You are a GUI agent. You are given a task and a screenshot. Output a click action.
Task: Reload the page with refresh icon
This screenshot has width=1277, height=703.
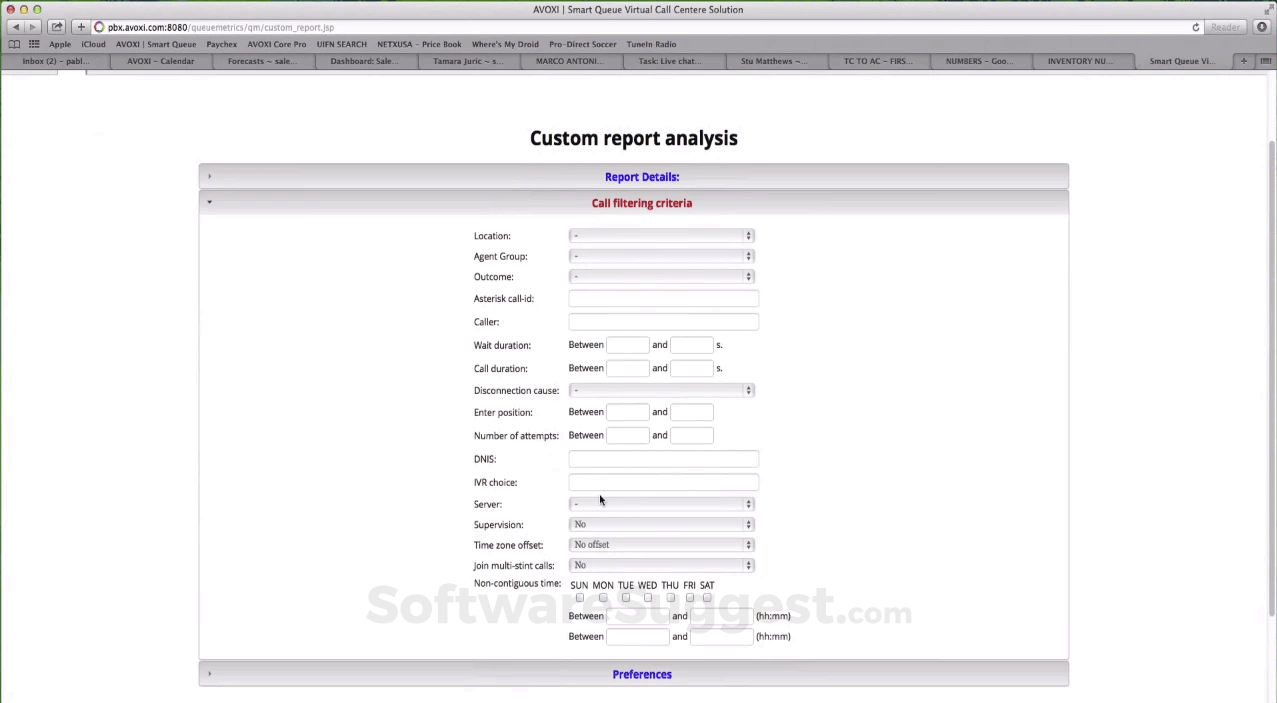tap(1195, 27)
